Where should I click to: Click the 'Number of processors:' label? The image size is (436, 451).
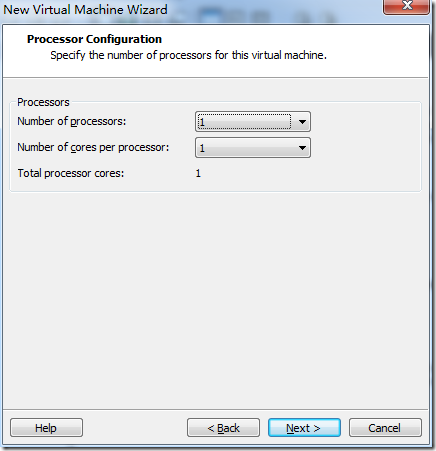[72, 121]
